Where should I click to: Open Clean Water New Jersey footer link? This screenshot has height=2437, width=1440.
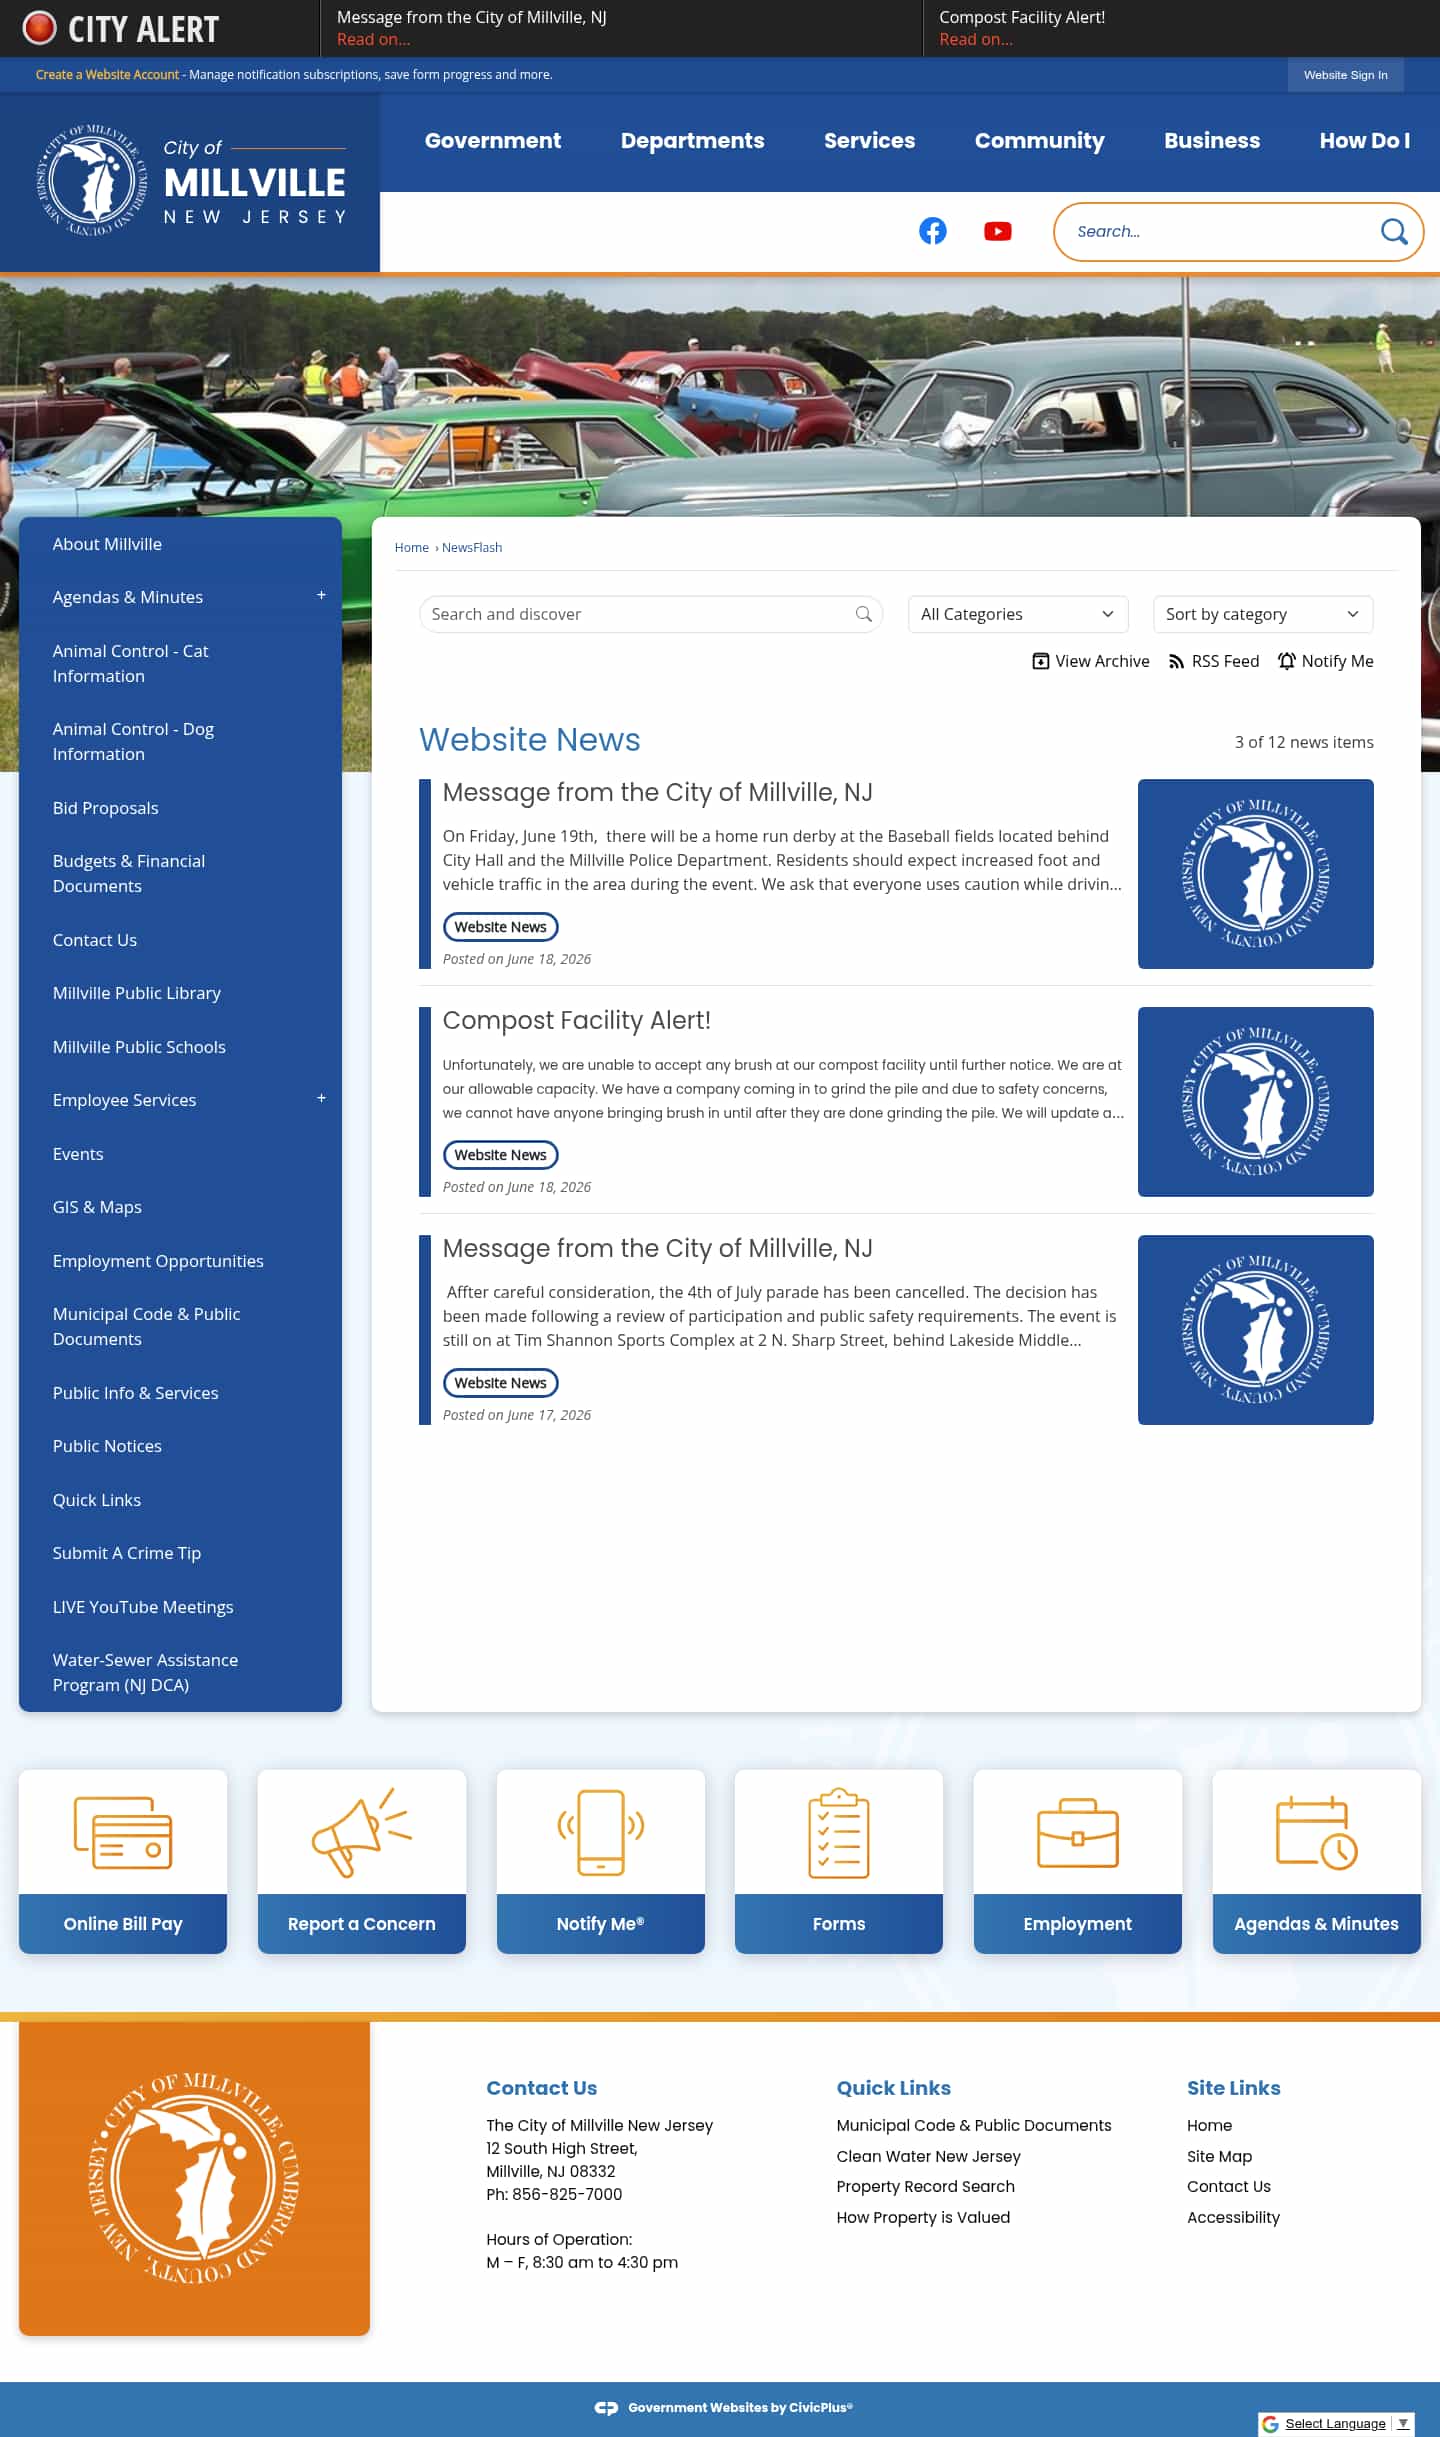click(x=928, y=2156)
